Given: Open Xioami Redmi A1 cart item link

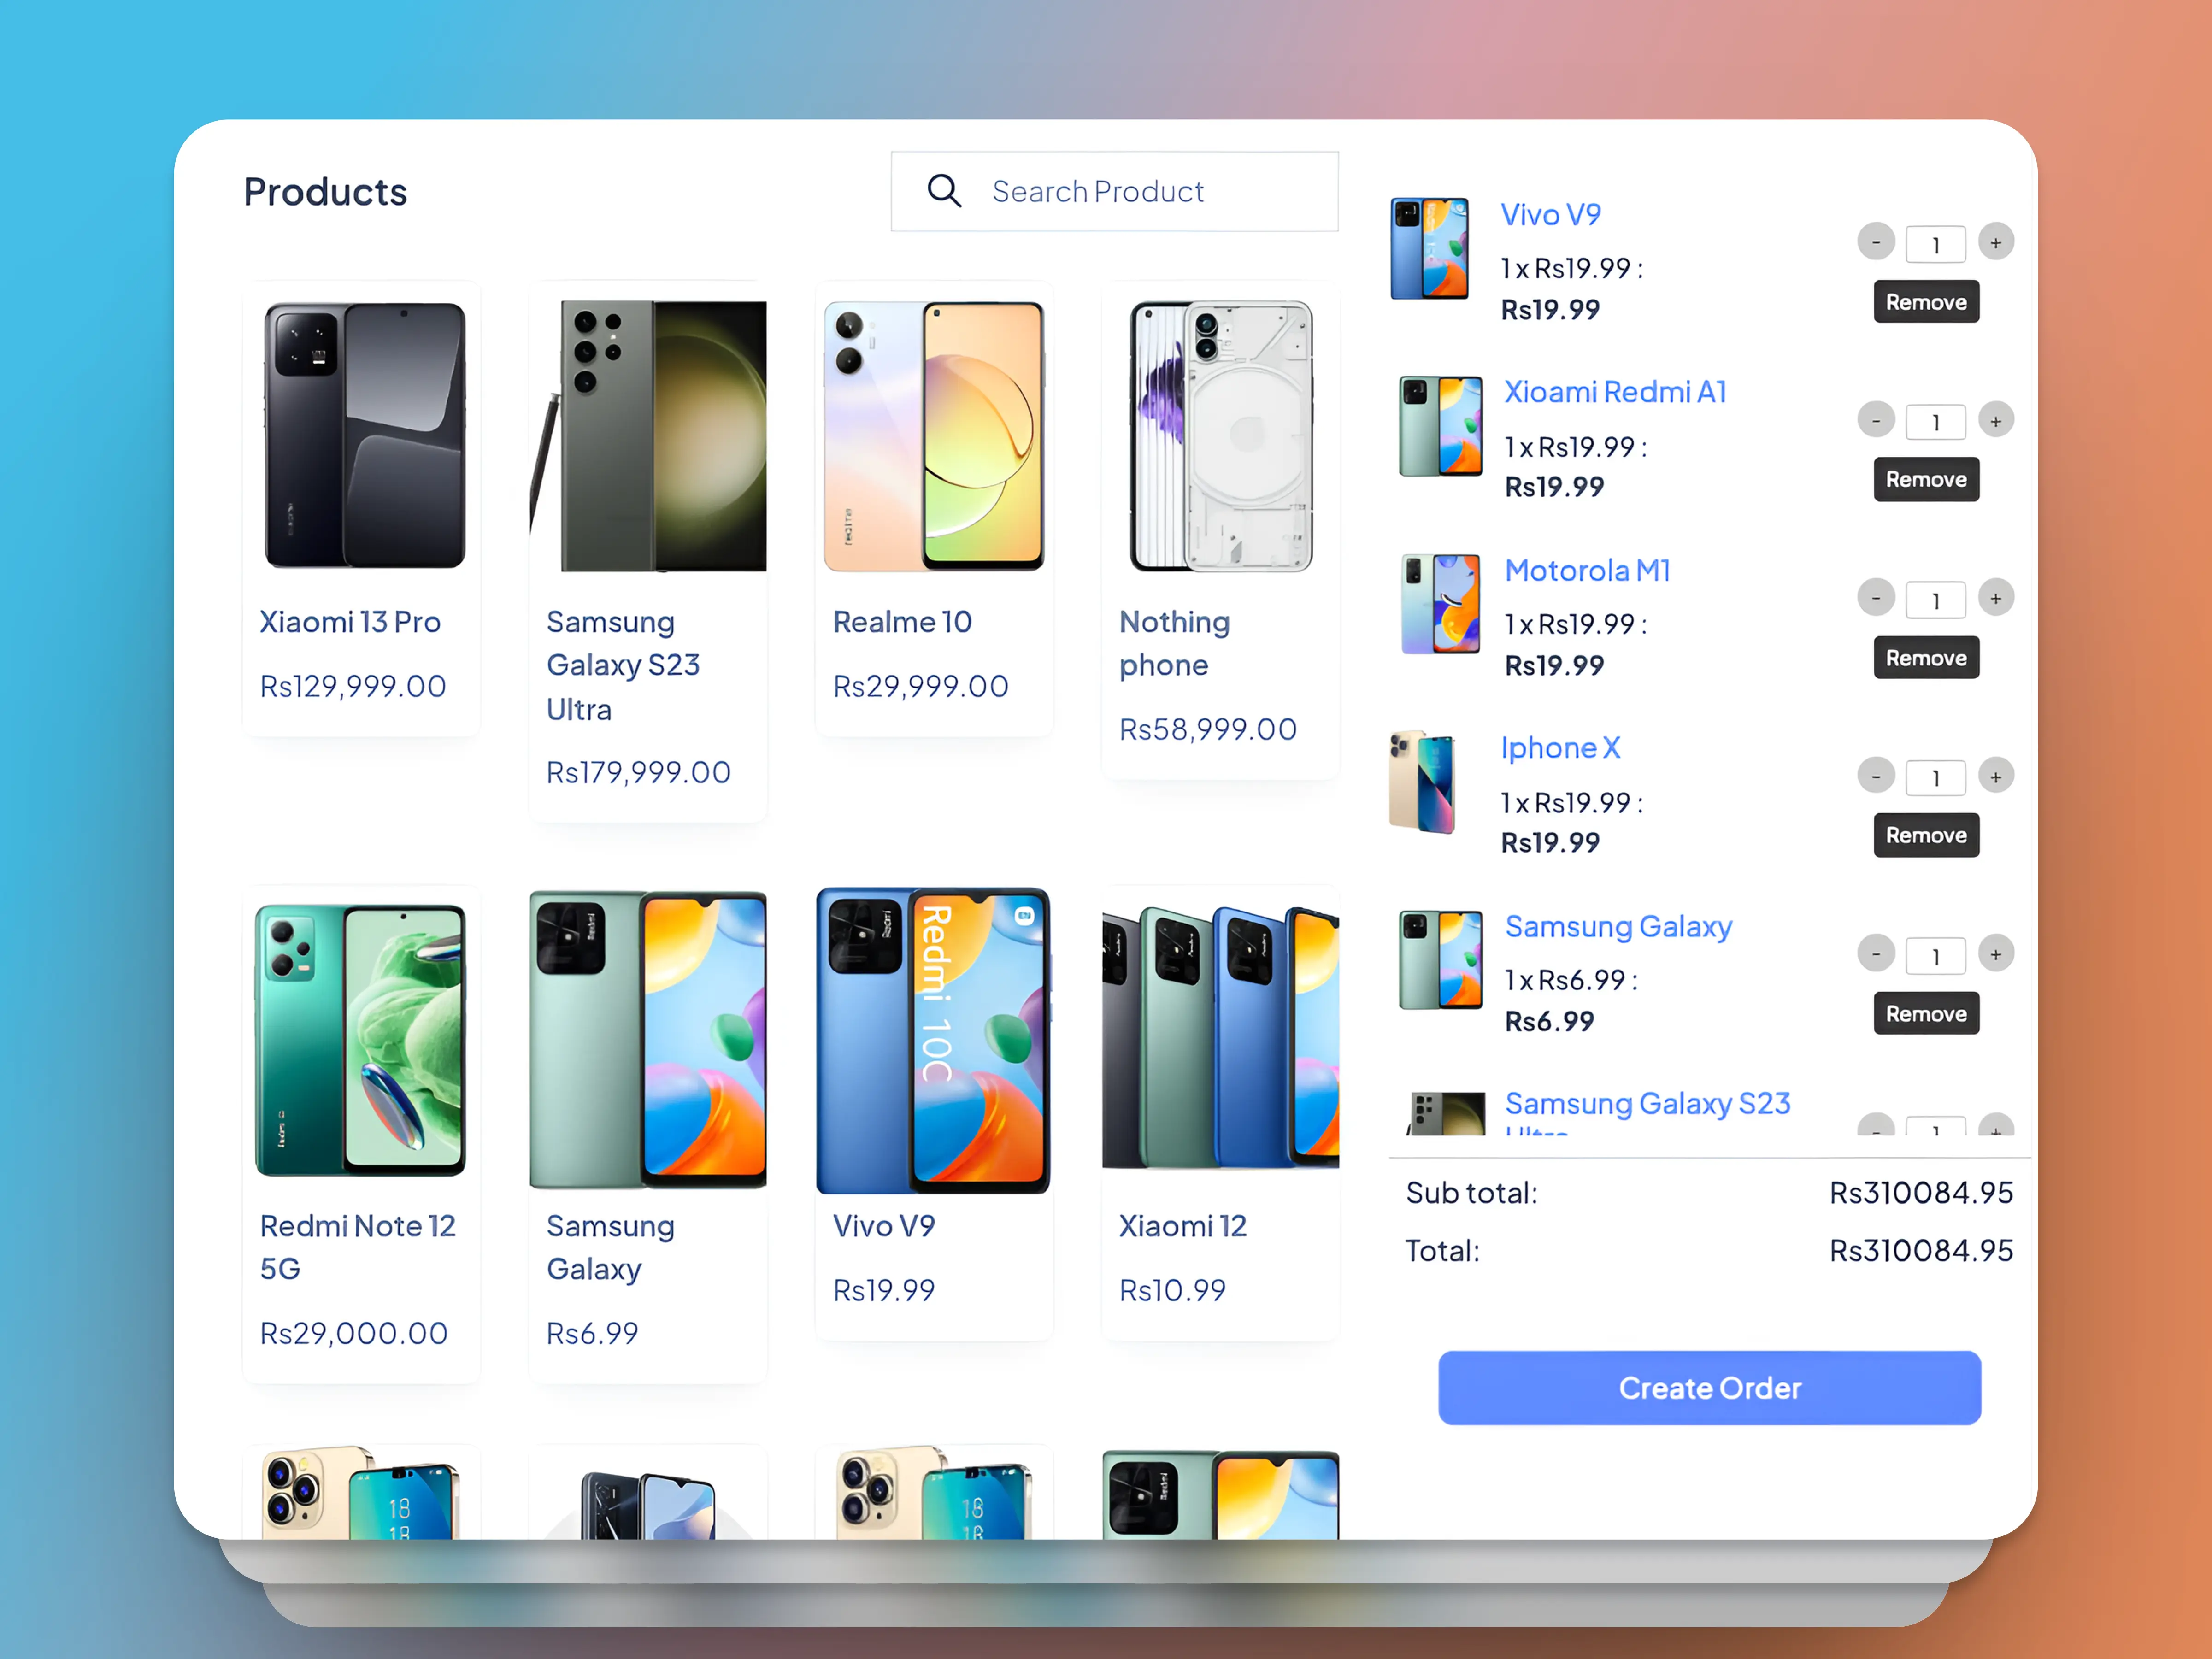Looking at the screenshot, I should (x=1615, y=392).
